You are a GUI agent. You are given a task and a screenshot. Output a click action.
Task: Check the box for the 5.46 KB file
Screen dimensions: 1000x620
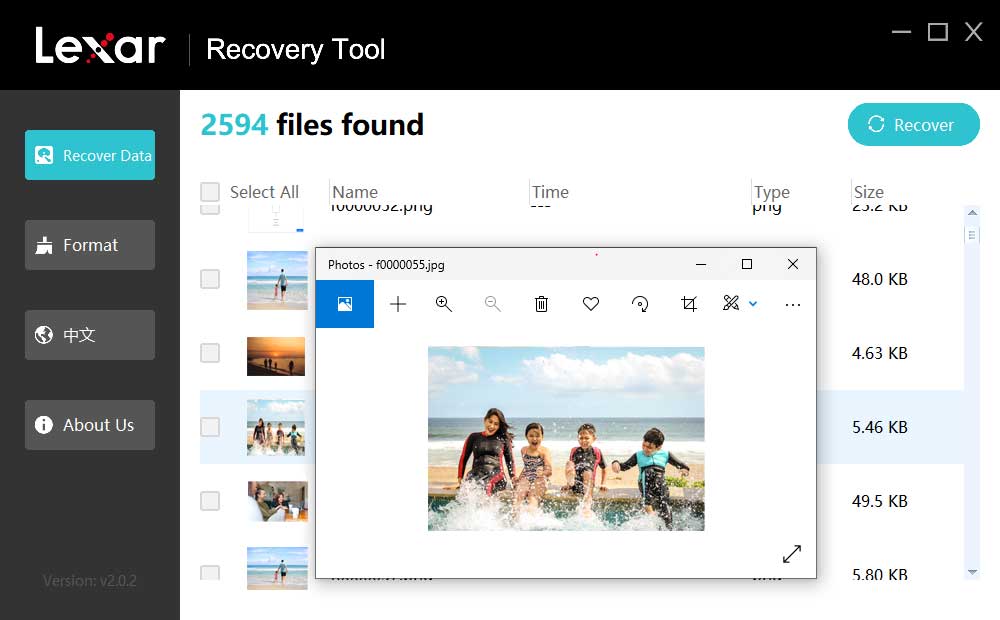pos(210,427)
